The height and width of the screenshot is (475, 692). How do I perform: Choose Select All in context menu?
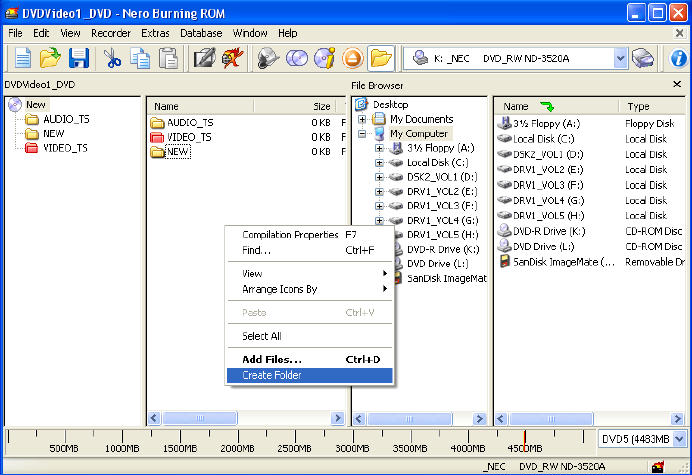pyautogui.click(x=309, y=336)
